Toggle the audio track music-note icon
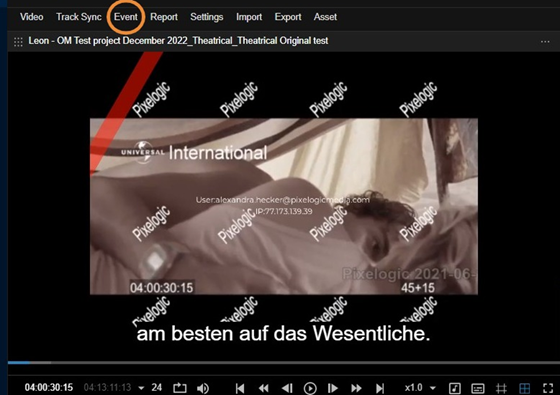The height and width of the screenshot is (395, 560). tap(455, 388)
